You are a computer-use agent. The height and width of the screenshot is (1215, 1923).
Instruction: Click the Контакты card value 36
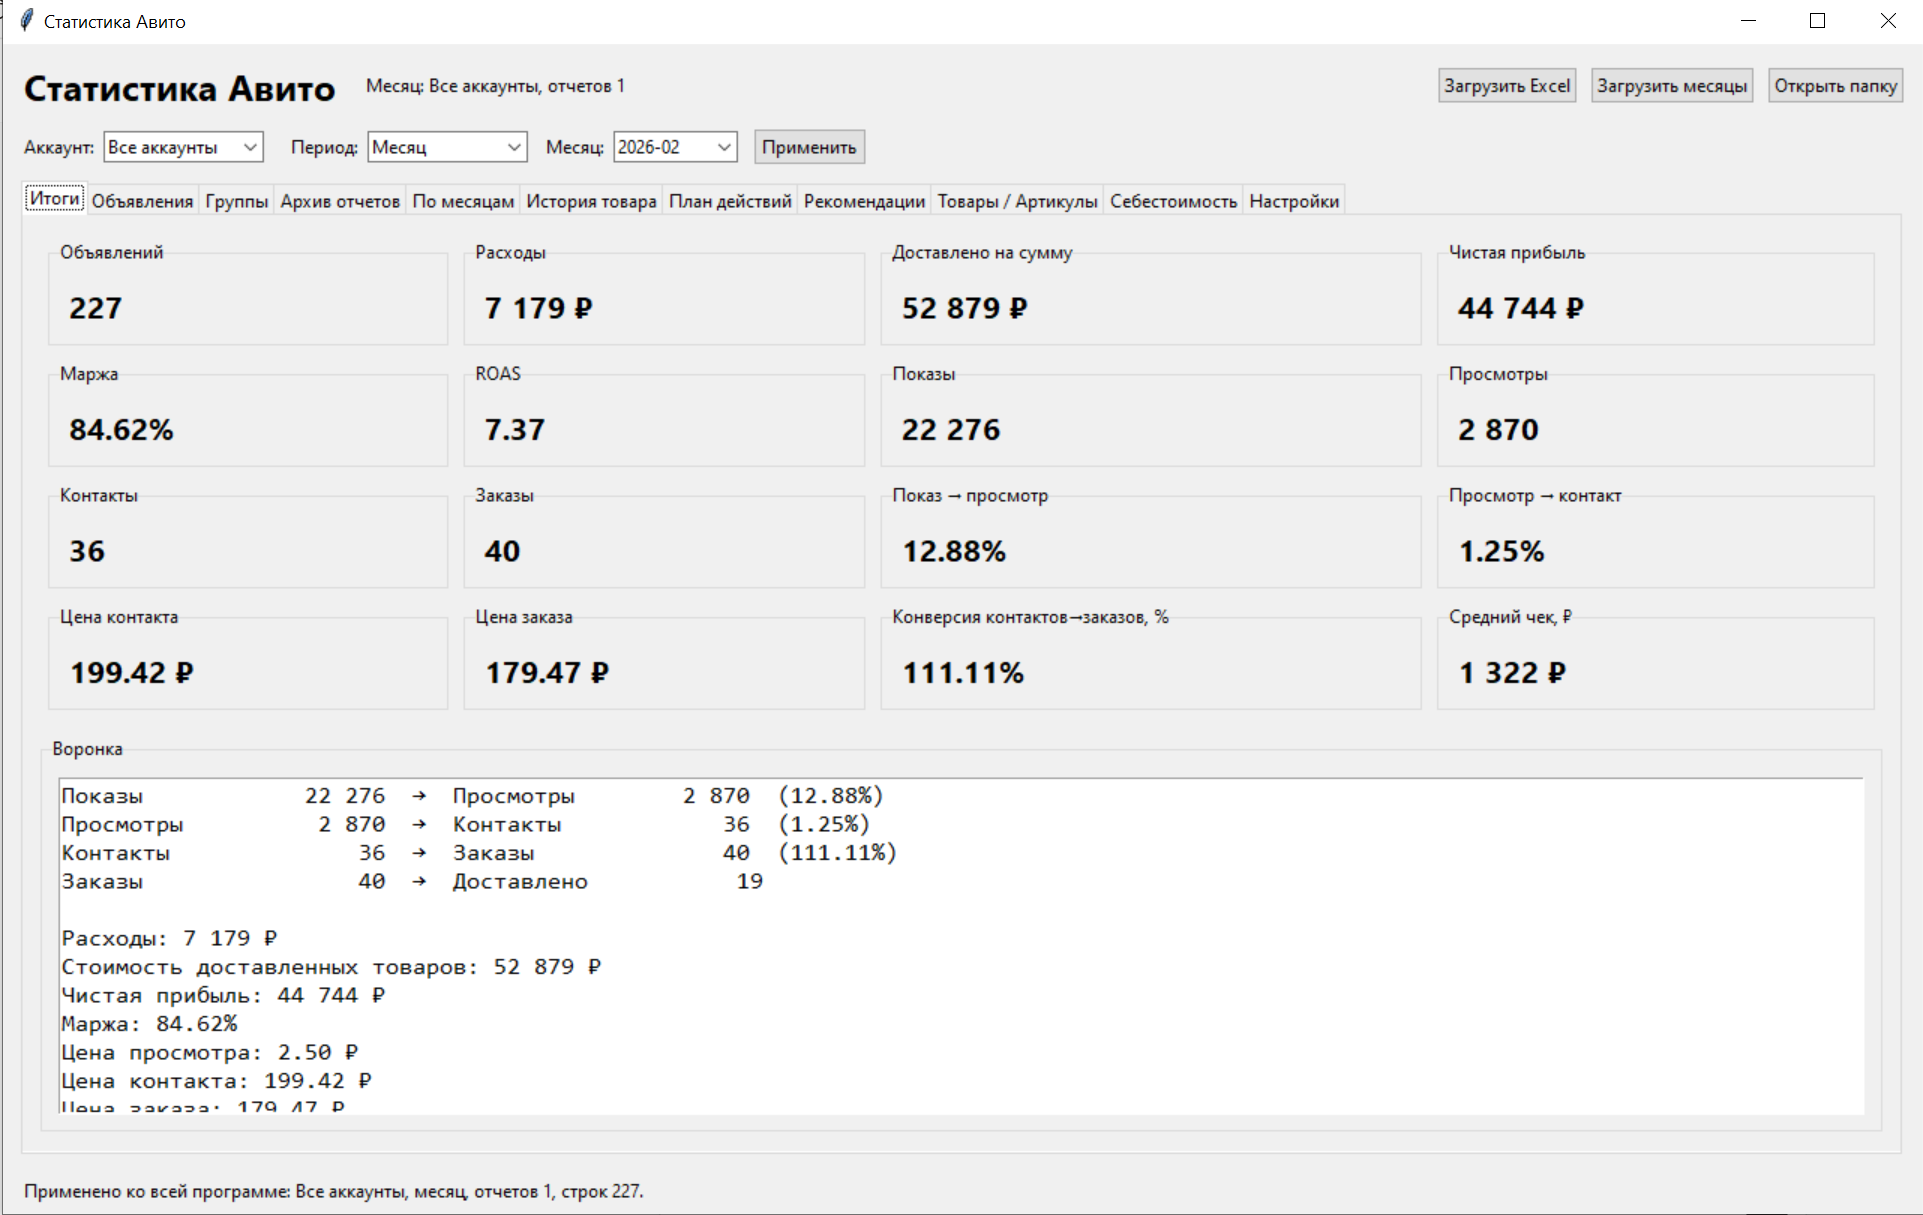click(x=87, y=551)
